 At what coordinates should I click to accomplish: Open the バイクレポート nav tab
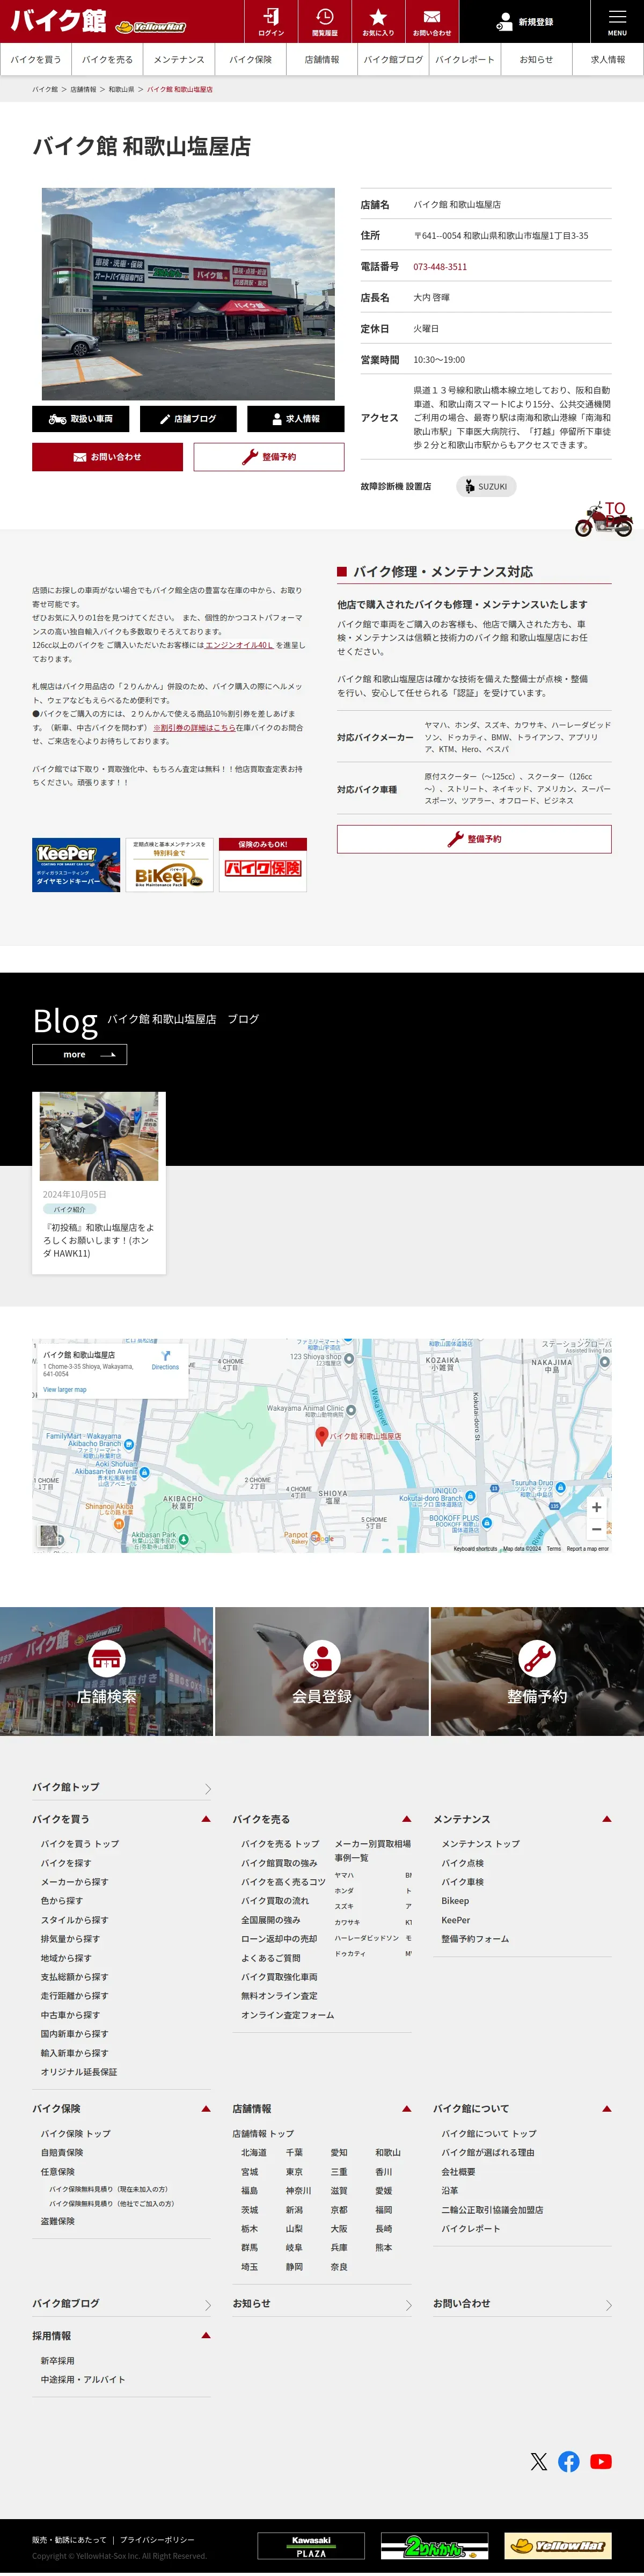(x=465, y=60)
